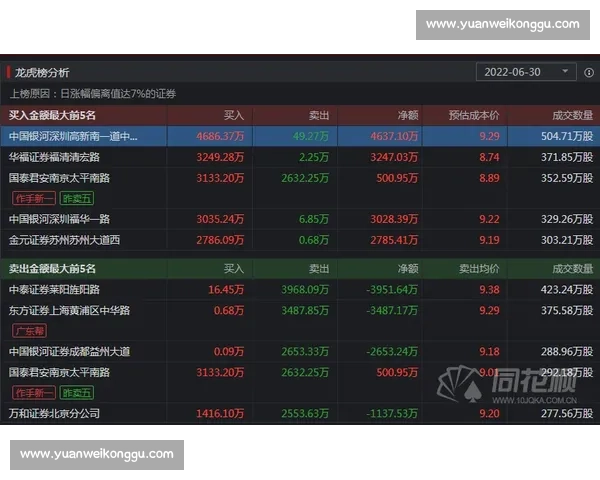Click the 买入 column header in the buyers table
Viewport: 600px width, 480px height.
pos(233,115)
